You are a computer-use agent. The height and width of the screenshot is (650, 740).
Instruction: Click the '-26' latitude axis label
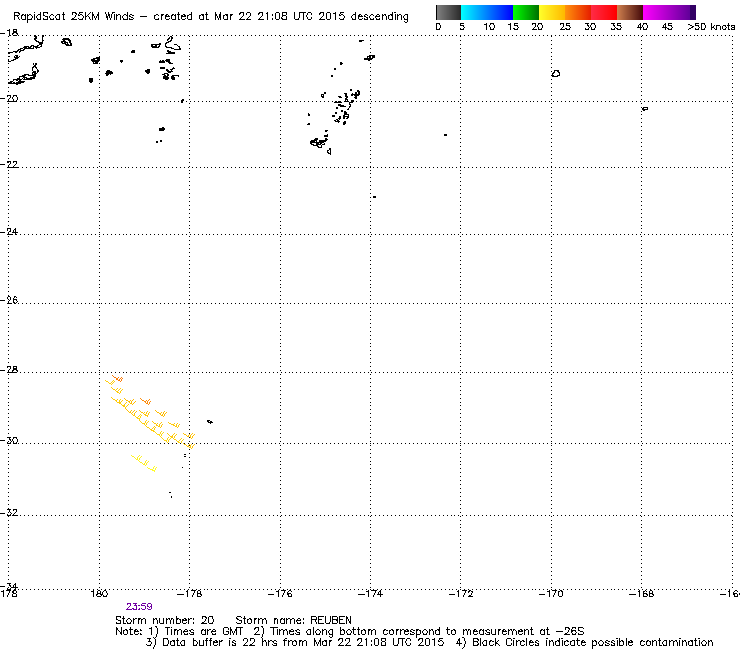tap(9, 301)
